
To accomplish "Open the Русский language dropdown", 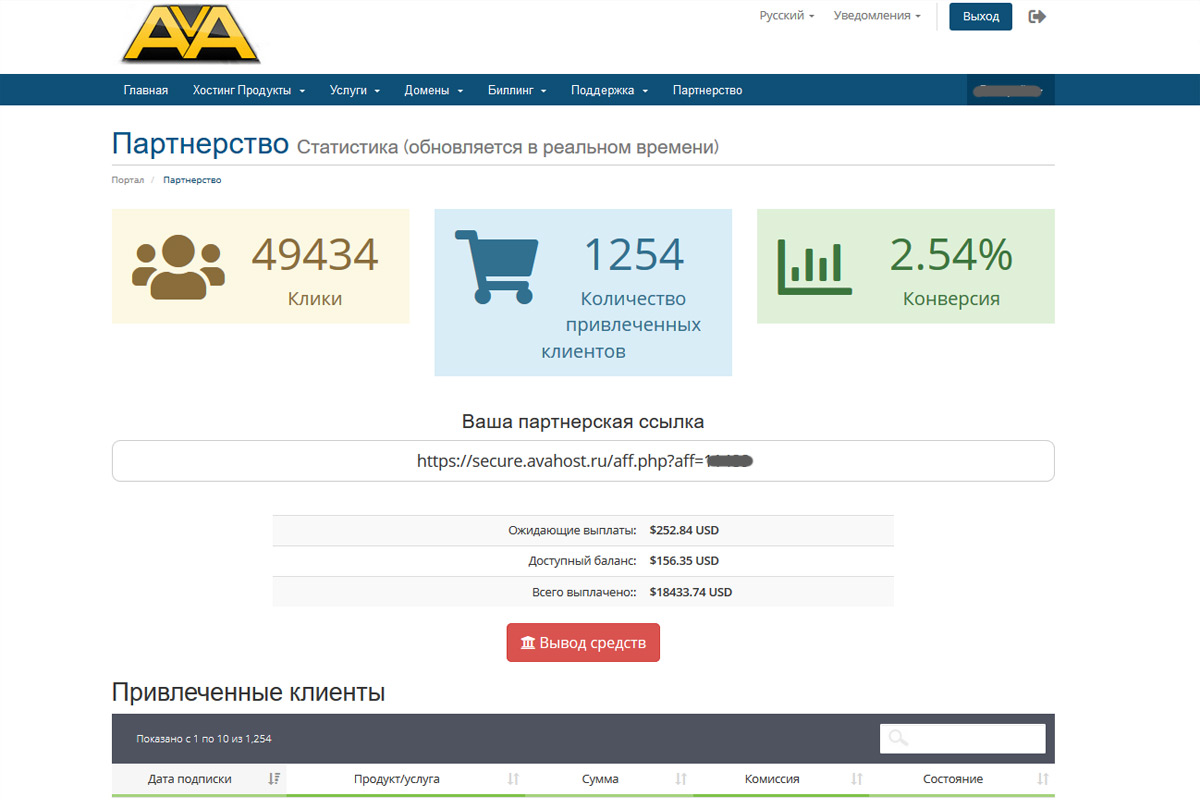I will [x=787, y=16].
